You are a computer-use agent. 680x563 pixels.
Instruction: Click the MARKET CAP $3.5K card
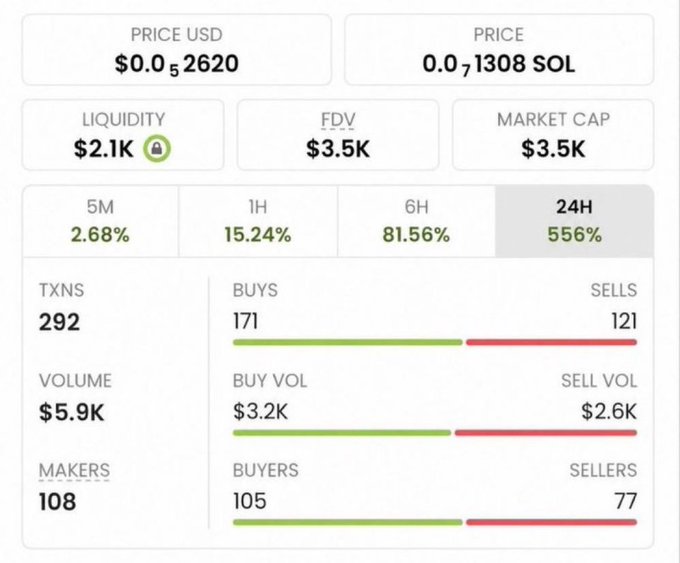(553, 135)
